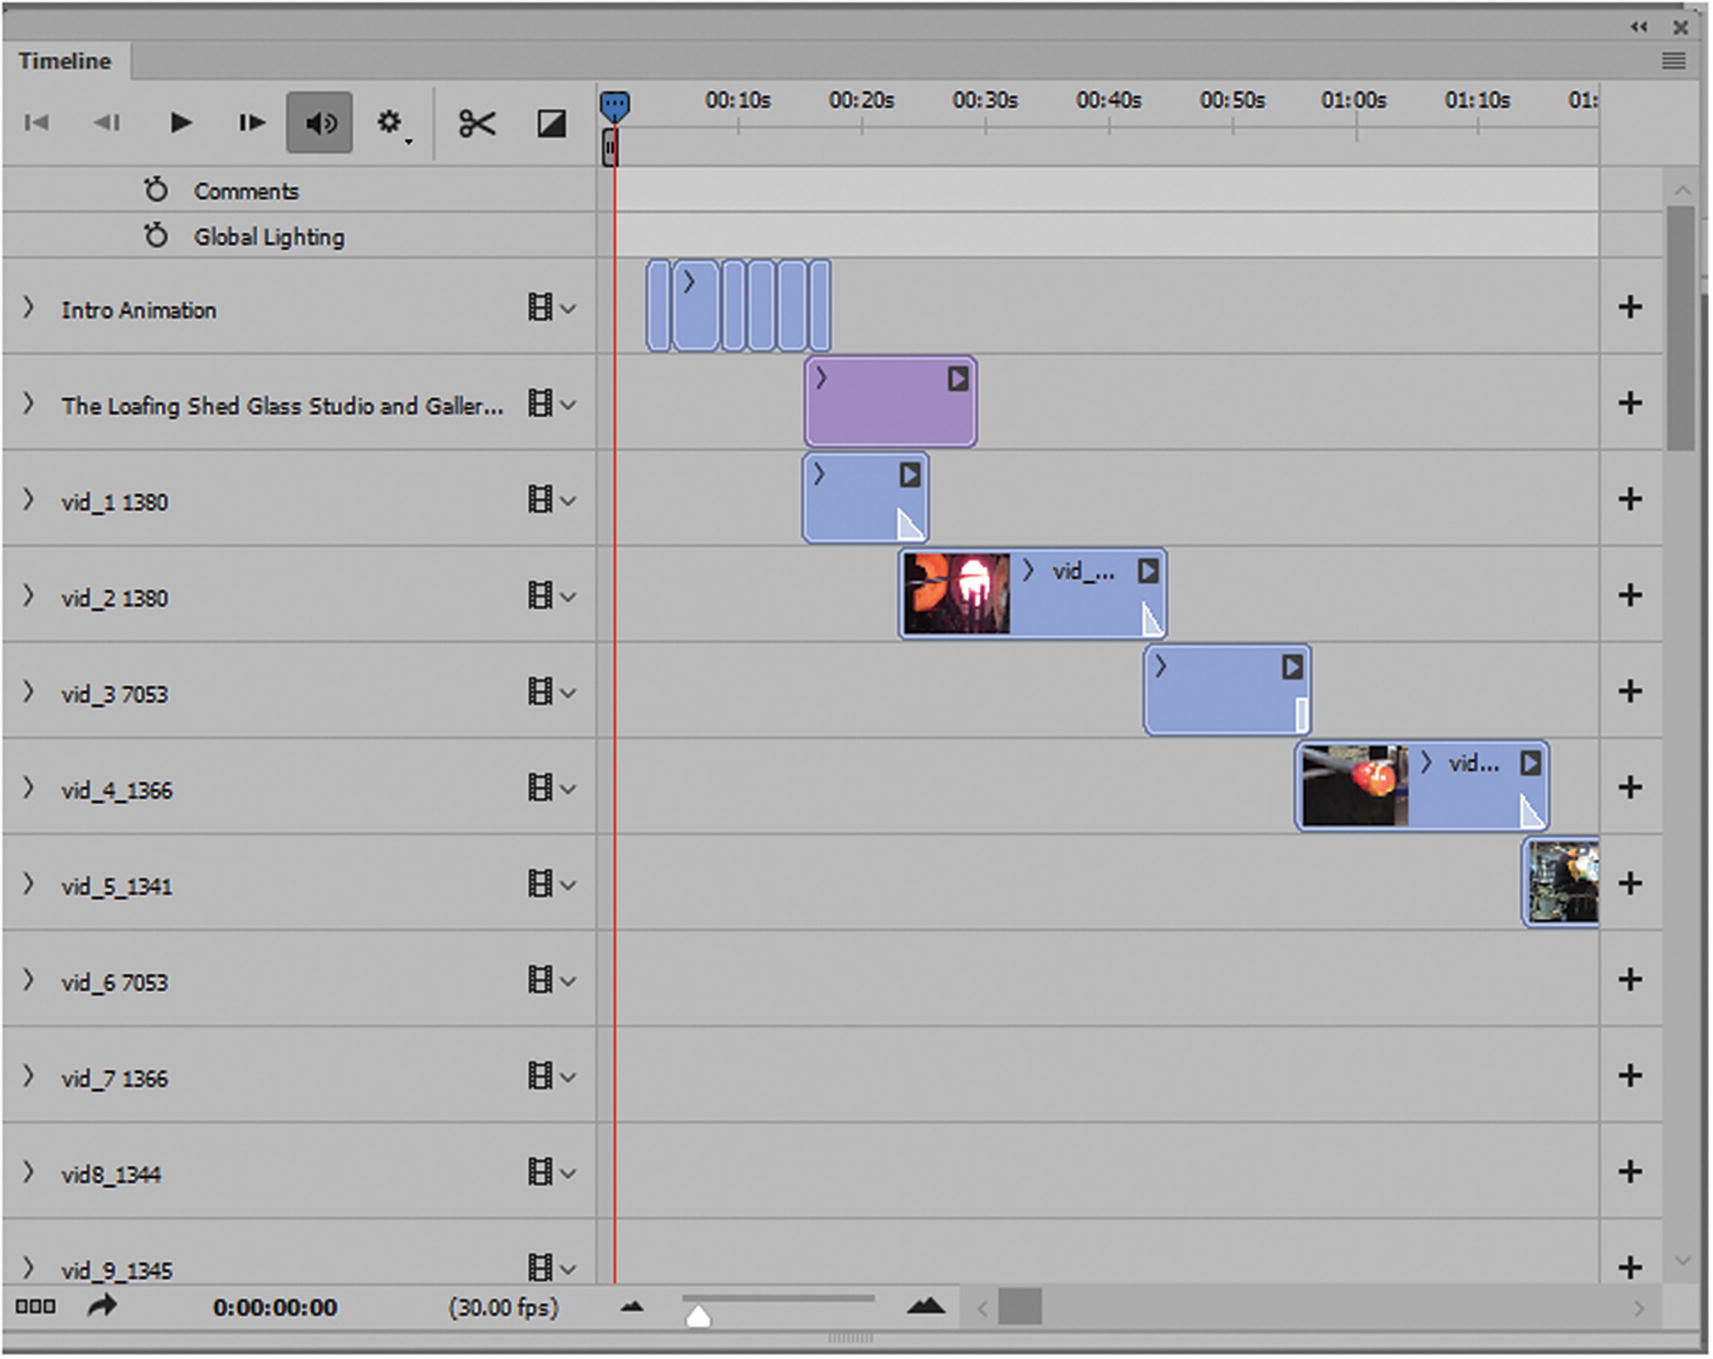The width and height of the screenshot is (1713, 1359).
Task: Open the Timeline panel flyout menu
Action: tap(1673, 62)
